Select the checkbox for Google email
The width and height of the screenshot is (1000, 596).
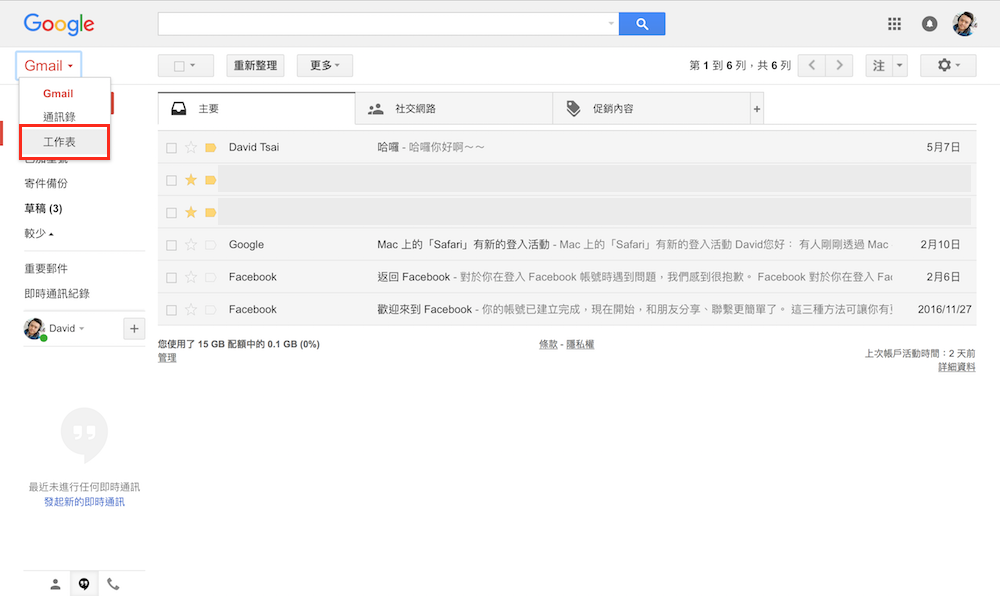click(171, 245)
